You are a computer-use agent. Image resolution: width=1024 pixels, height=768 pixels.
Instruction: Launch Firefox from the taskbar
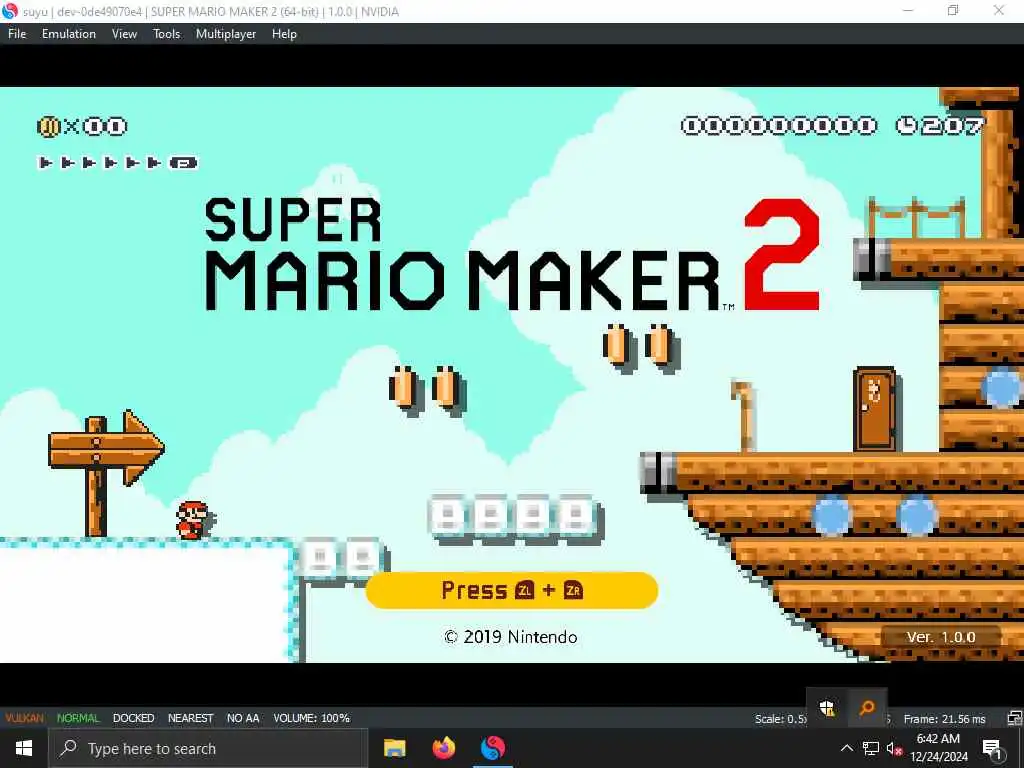point(444,748)
